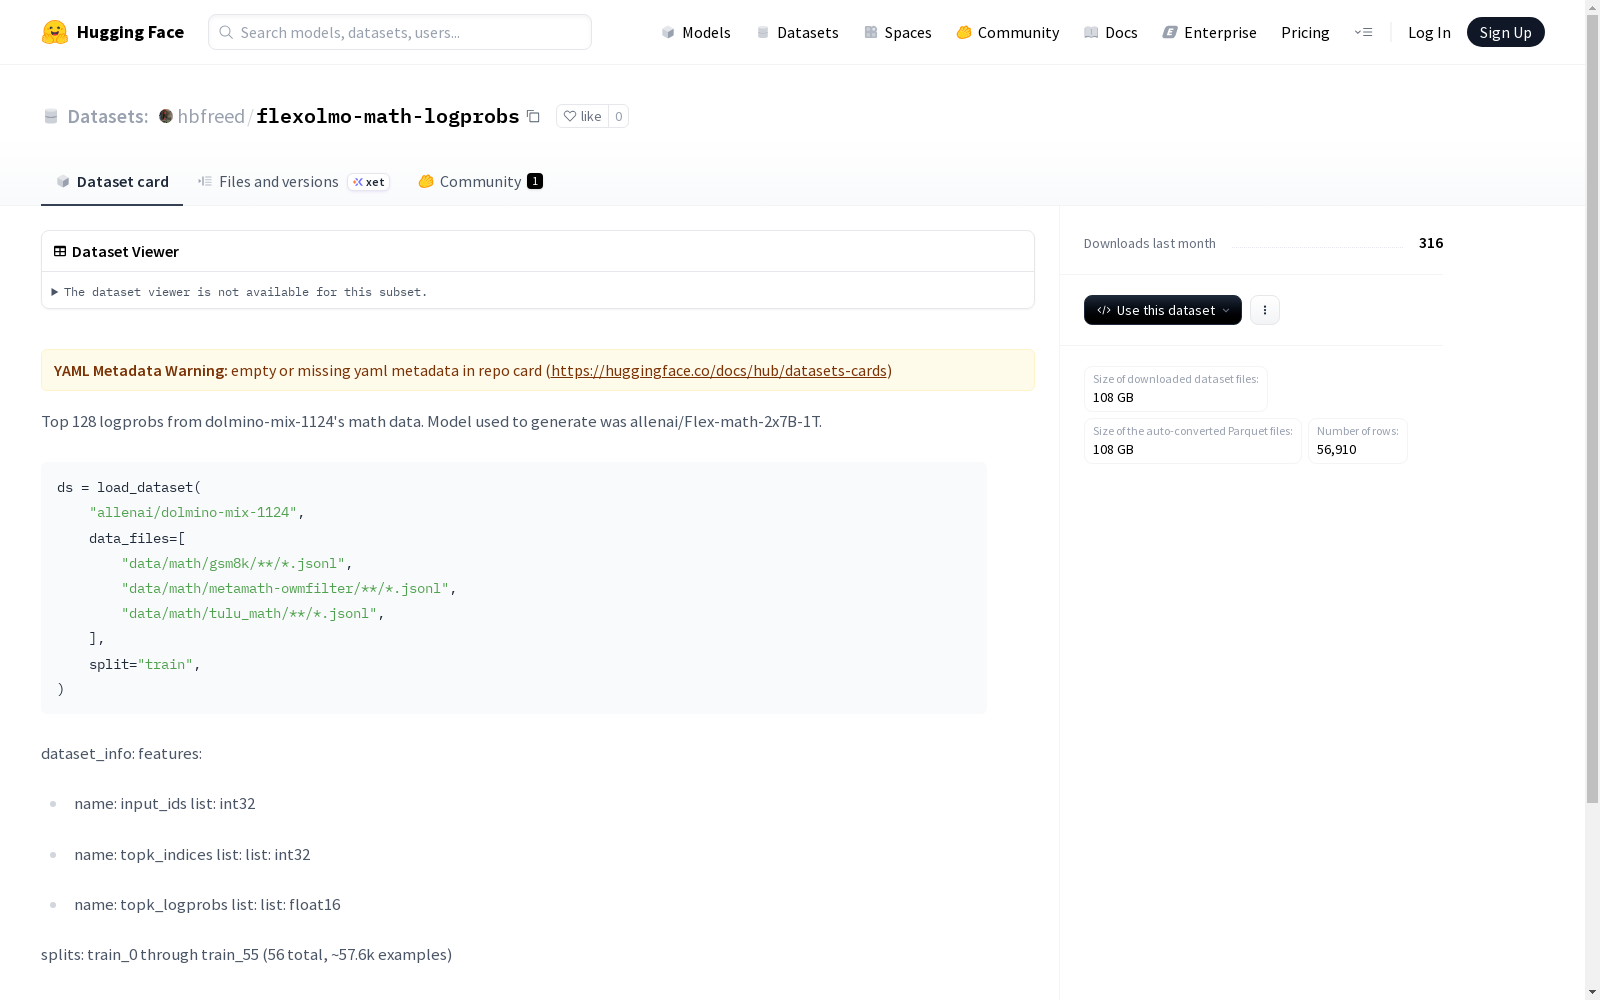Open the Models page
The height and width of the screenshot is (1000, 1600).
coord(696,32)
